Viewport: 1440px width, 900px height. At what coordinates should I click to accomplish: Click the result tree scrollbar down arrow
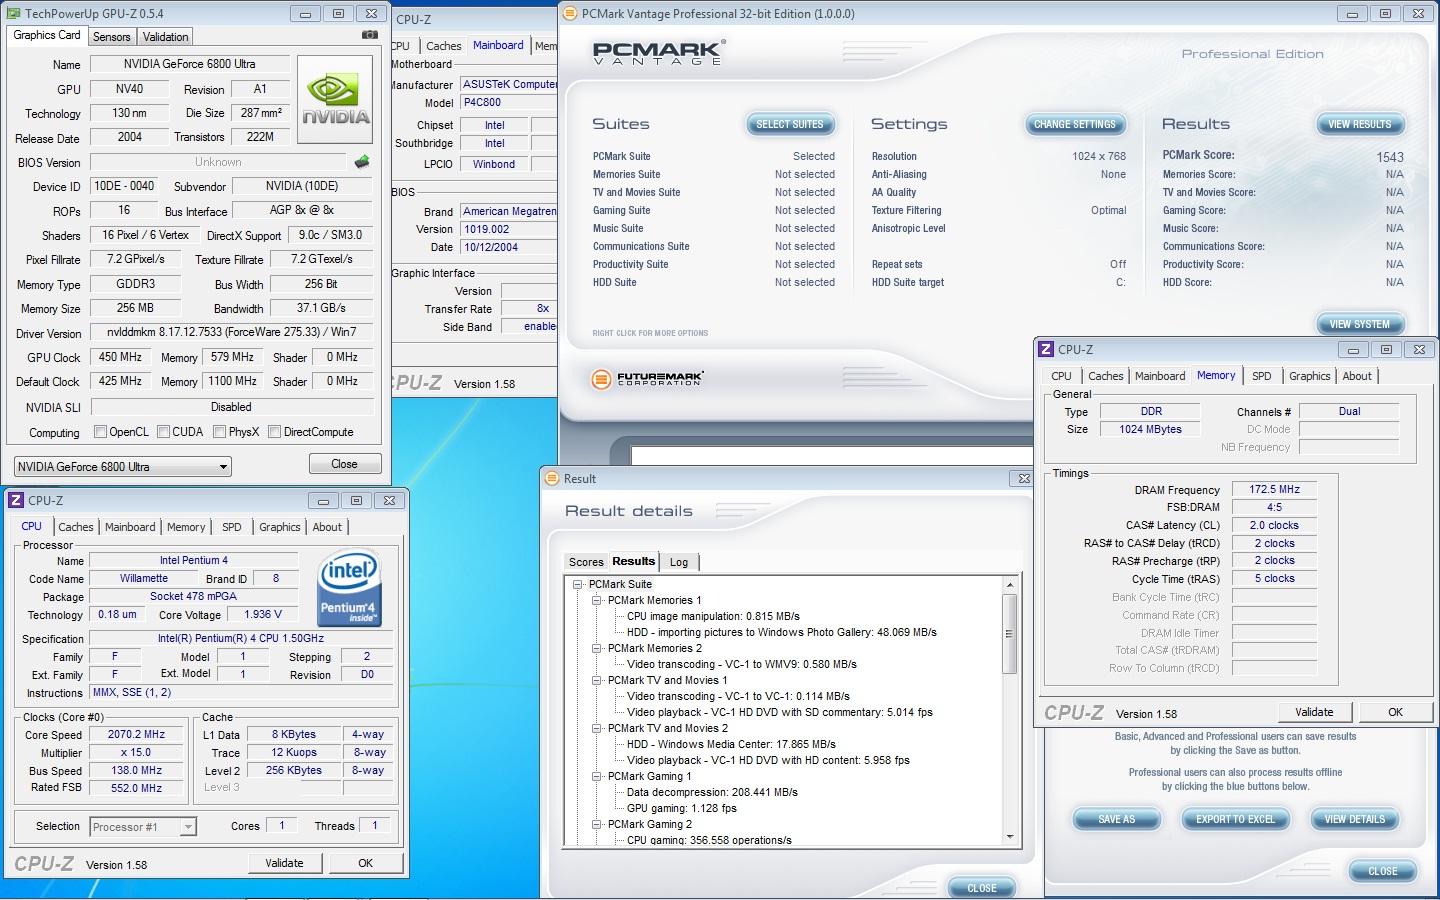click(x=1010, y=837)
